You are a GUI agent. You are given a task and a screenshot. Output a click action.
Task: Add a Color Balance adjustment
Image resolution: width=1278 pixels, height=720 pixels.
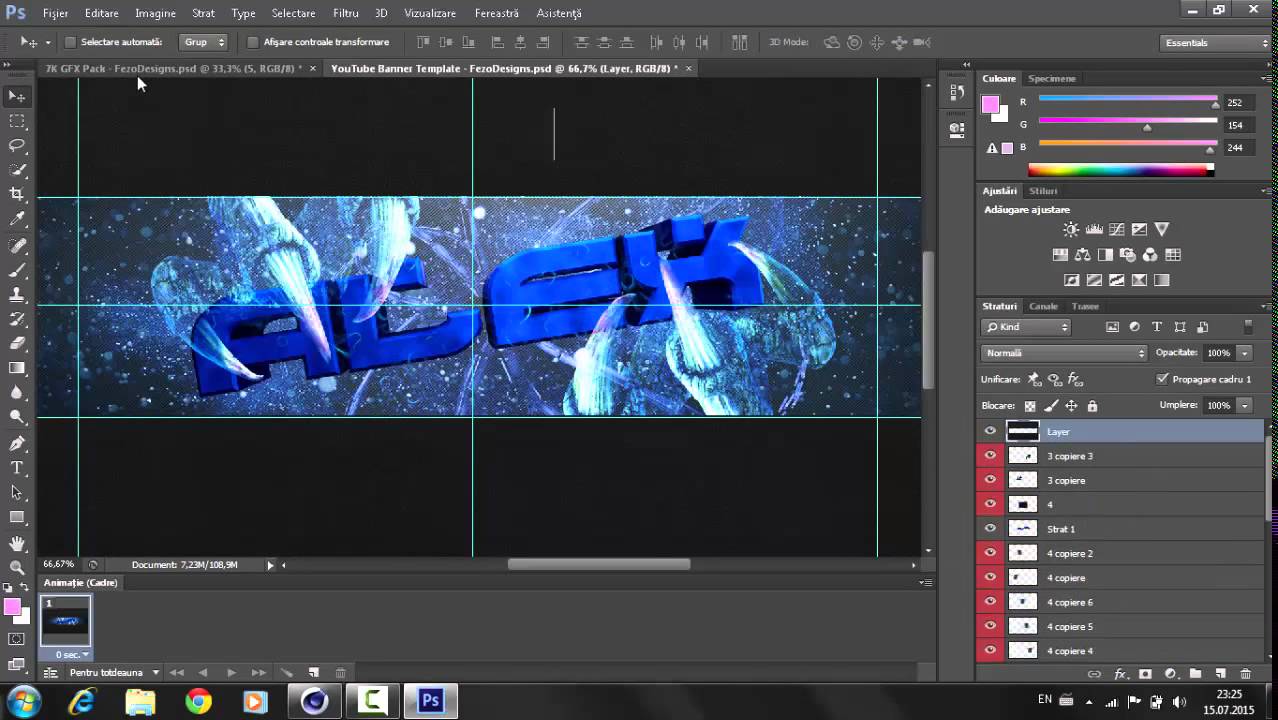click(1083, 255)
